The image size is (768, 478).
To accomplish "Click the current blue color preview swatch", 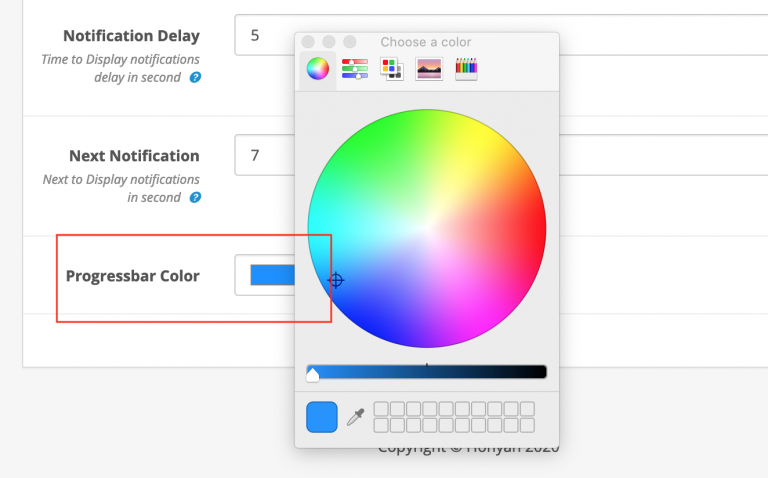I will tap(322, 417).
